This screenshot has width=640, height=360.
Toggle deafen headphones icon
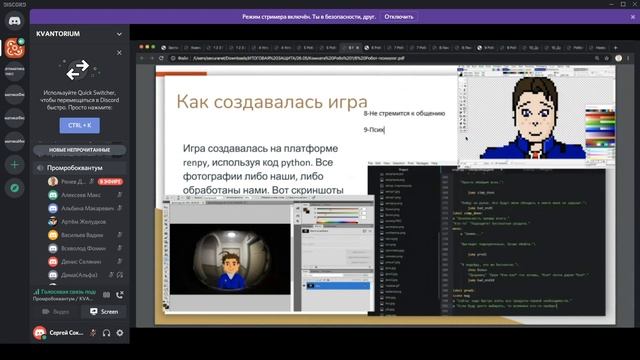(x=107, y=333)
